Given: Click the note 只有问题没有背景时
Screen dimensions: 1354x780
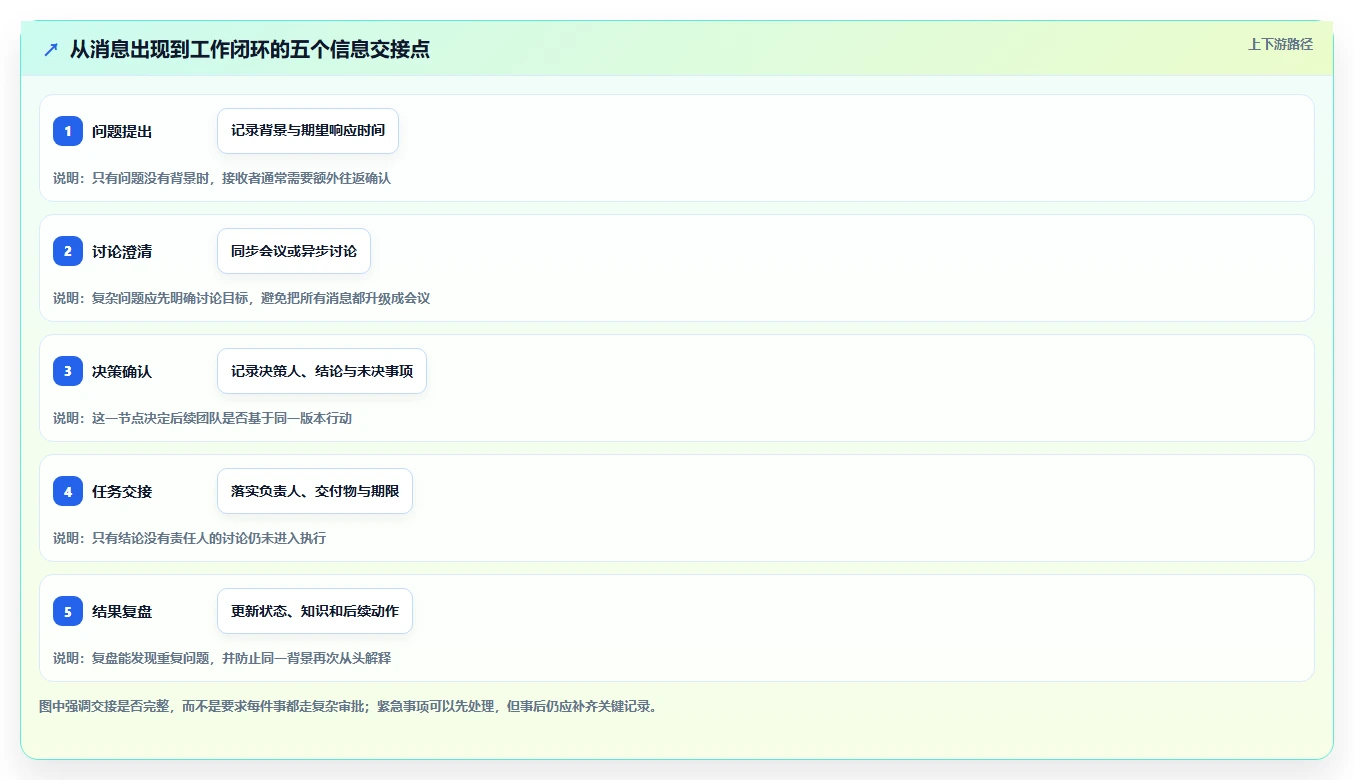Looking at the screenshot, I should [151, 178].
